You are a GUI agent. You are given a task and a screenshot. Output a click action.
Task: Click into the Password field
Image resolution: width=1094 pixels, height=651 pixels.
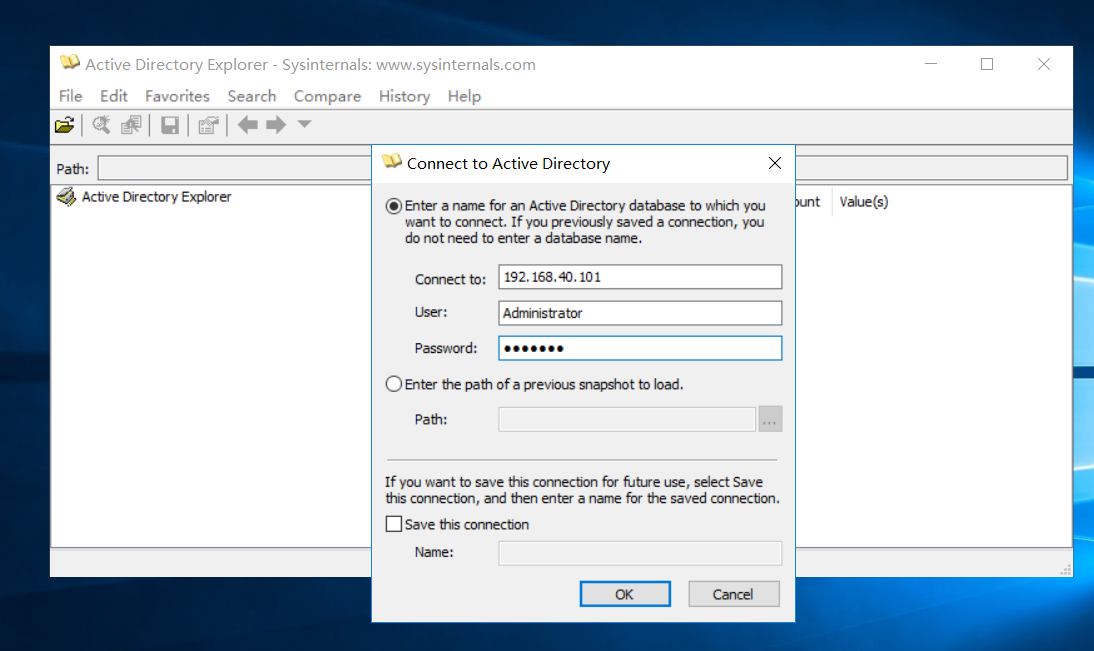click(640, 348)
